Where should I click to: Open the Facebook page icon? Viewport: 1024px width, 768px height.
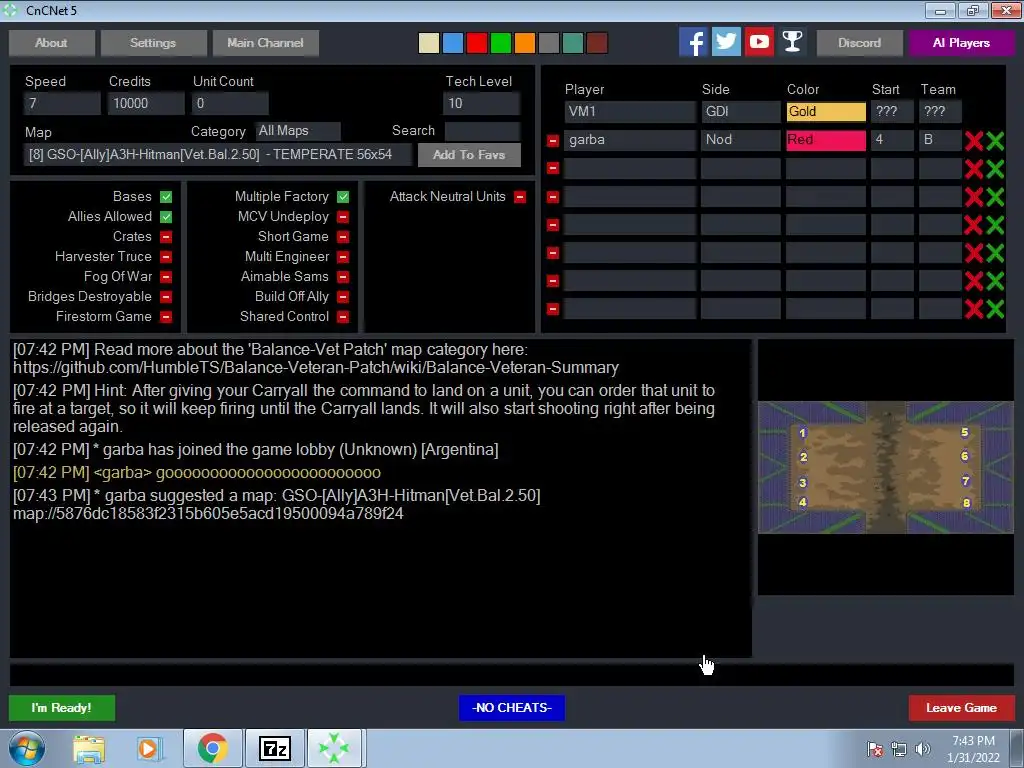click(x=694, y=42)
